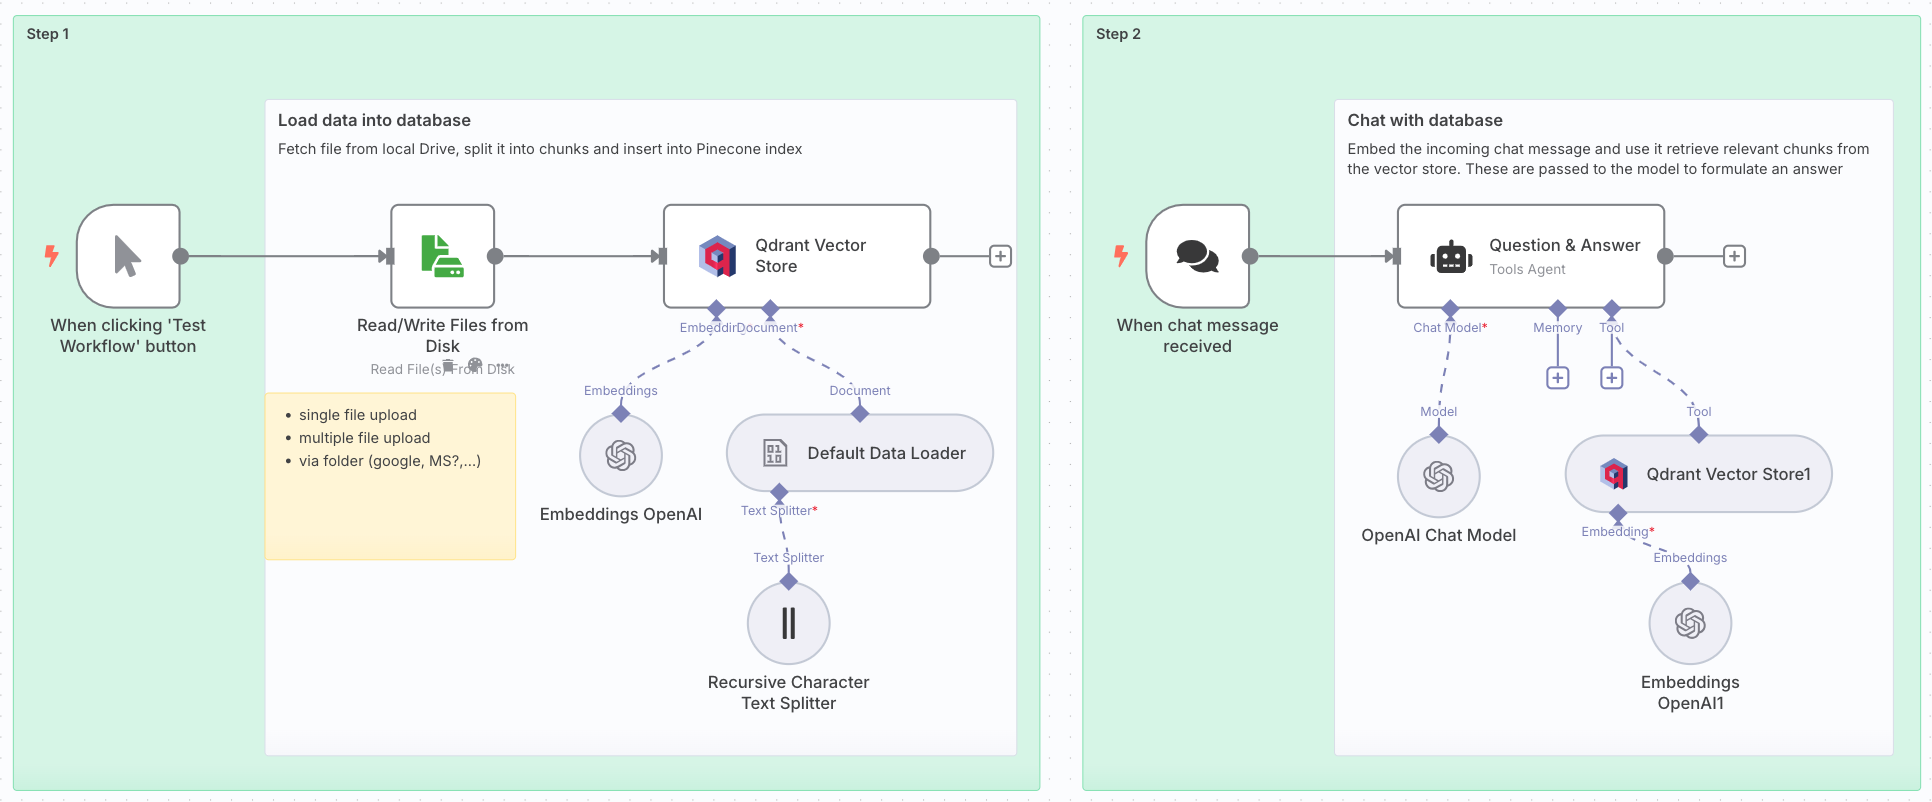The image size is (1932, 802).
Task: Click the 'via folder (google, MS?,...)' bullet
Action: pos(390,461)
